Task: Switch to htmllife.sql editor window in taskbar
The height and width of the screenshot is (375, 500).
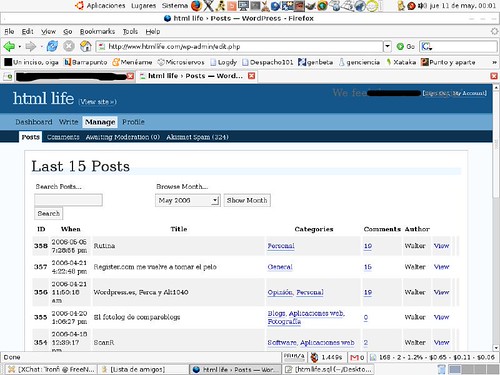Action: (328, 369)
